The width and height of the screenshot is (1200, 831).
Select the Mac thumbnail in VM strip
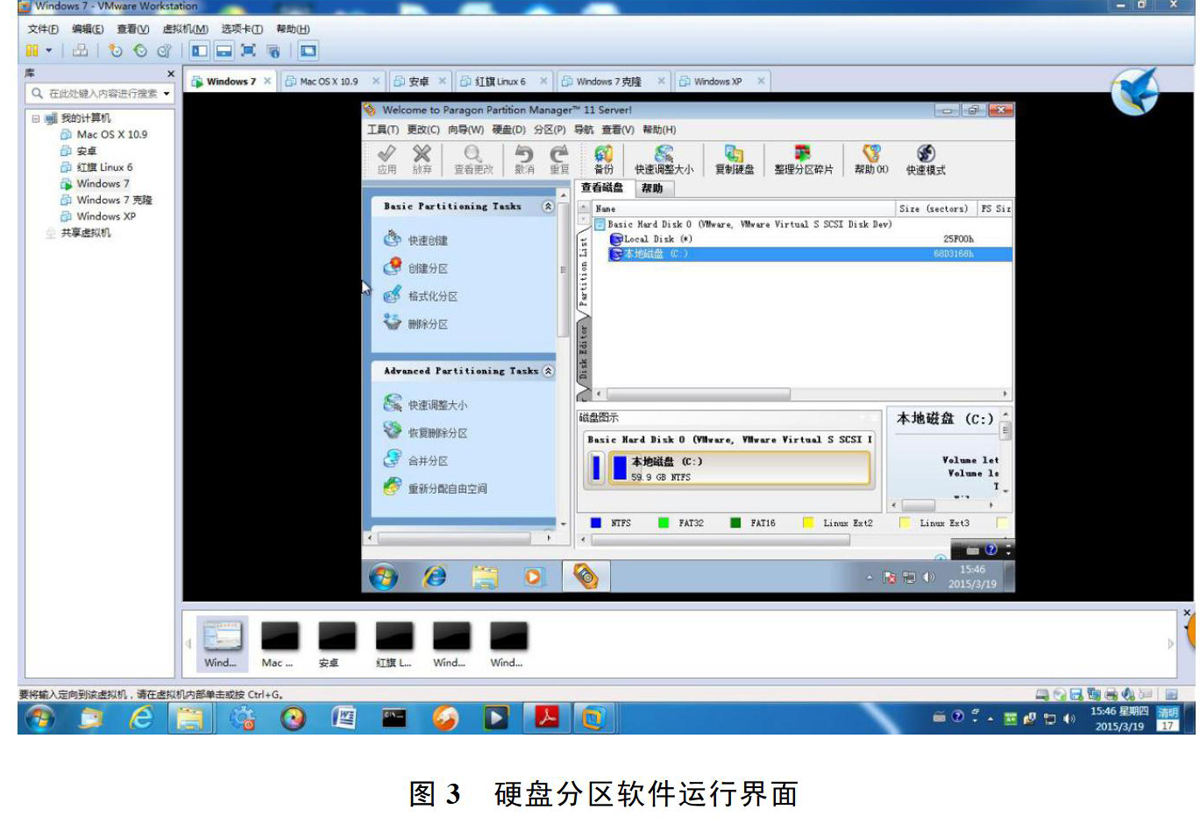(278, 645)
